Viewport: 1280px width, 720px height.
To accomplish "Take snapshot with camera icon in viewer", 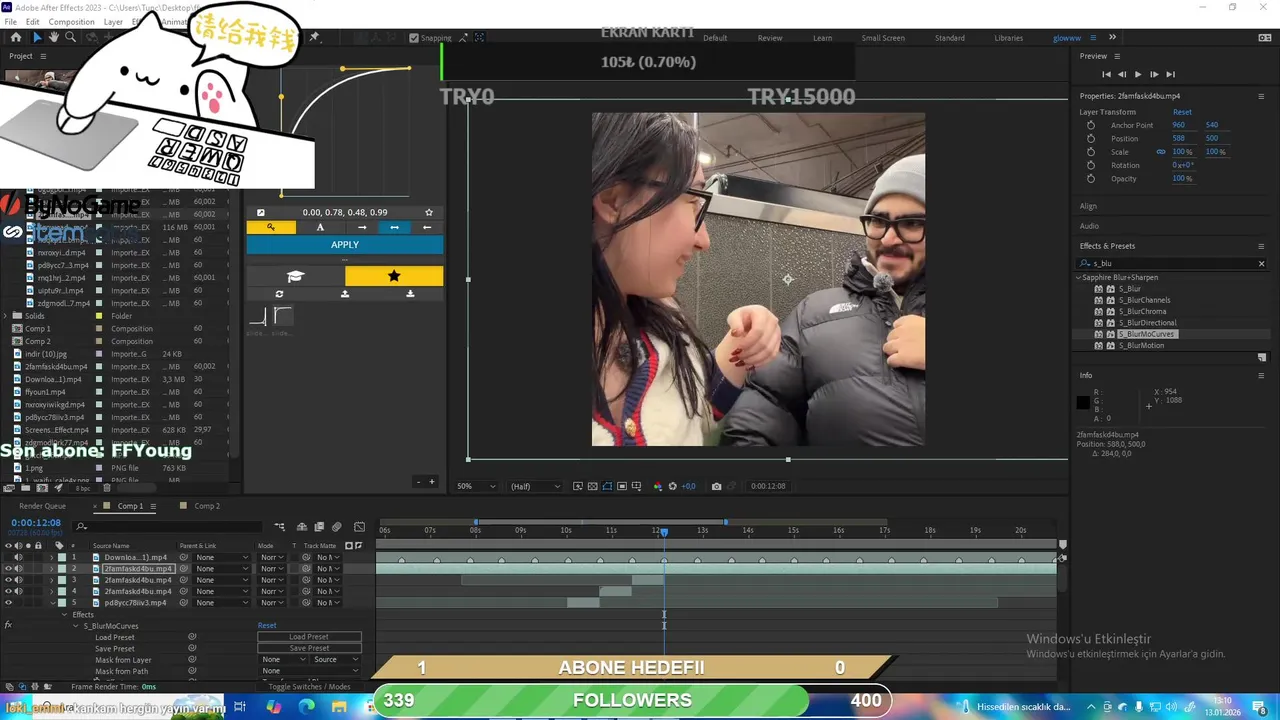I will (x=716, y=486).
